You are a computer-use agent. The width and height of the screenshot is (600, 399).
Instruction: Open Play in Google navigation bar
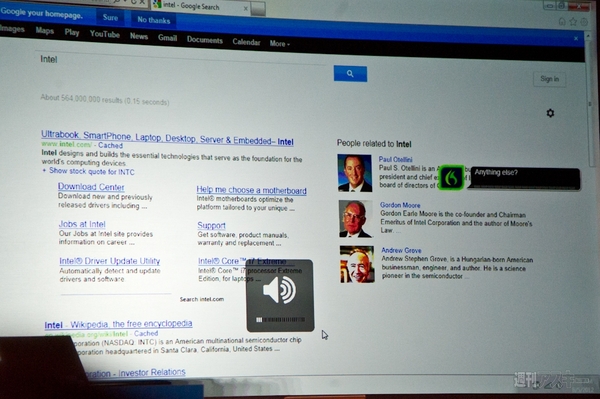(72, 32)
